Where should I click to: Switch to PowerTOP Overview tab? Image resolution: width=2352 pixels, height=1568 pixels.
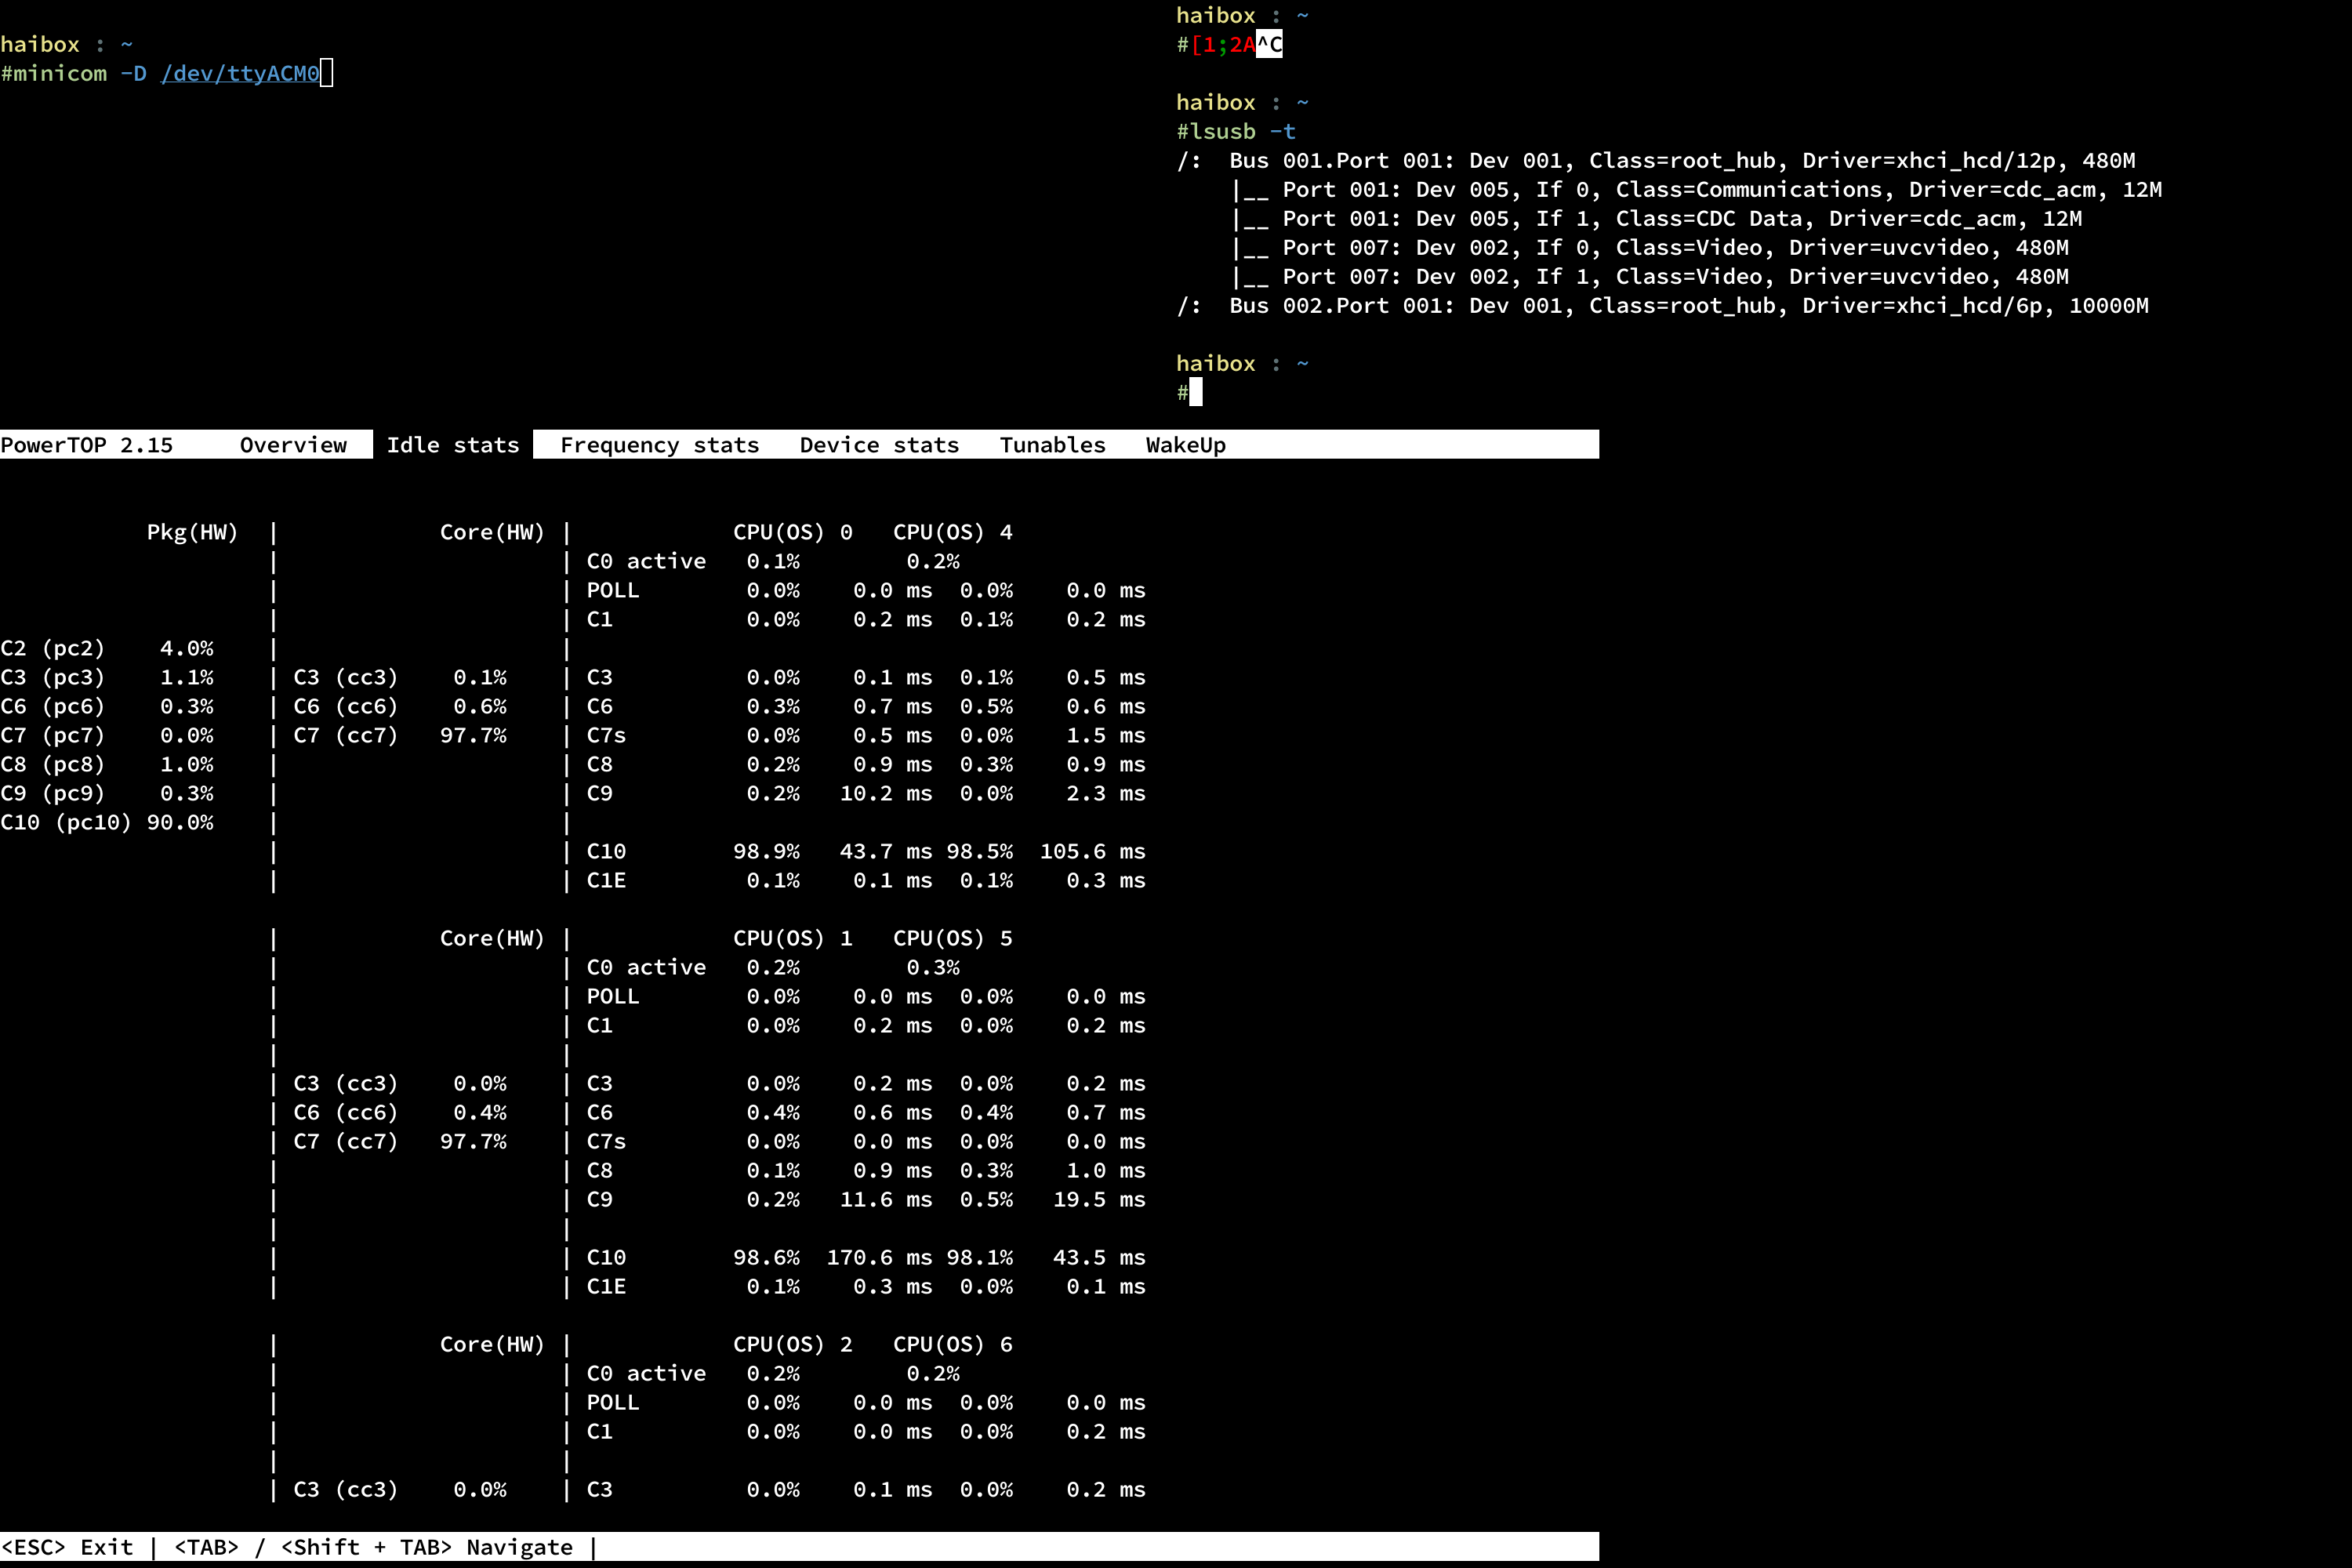tap(293, 445)
